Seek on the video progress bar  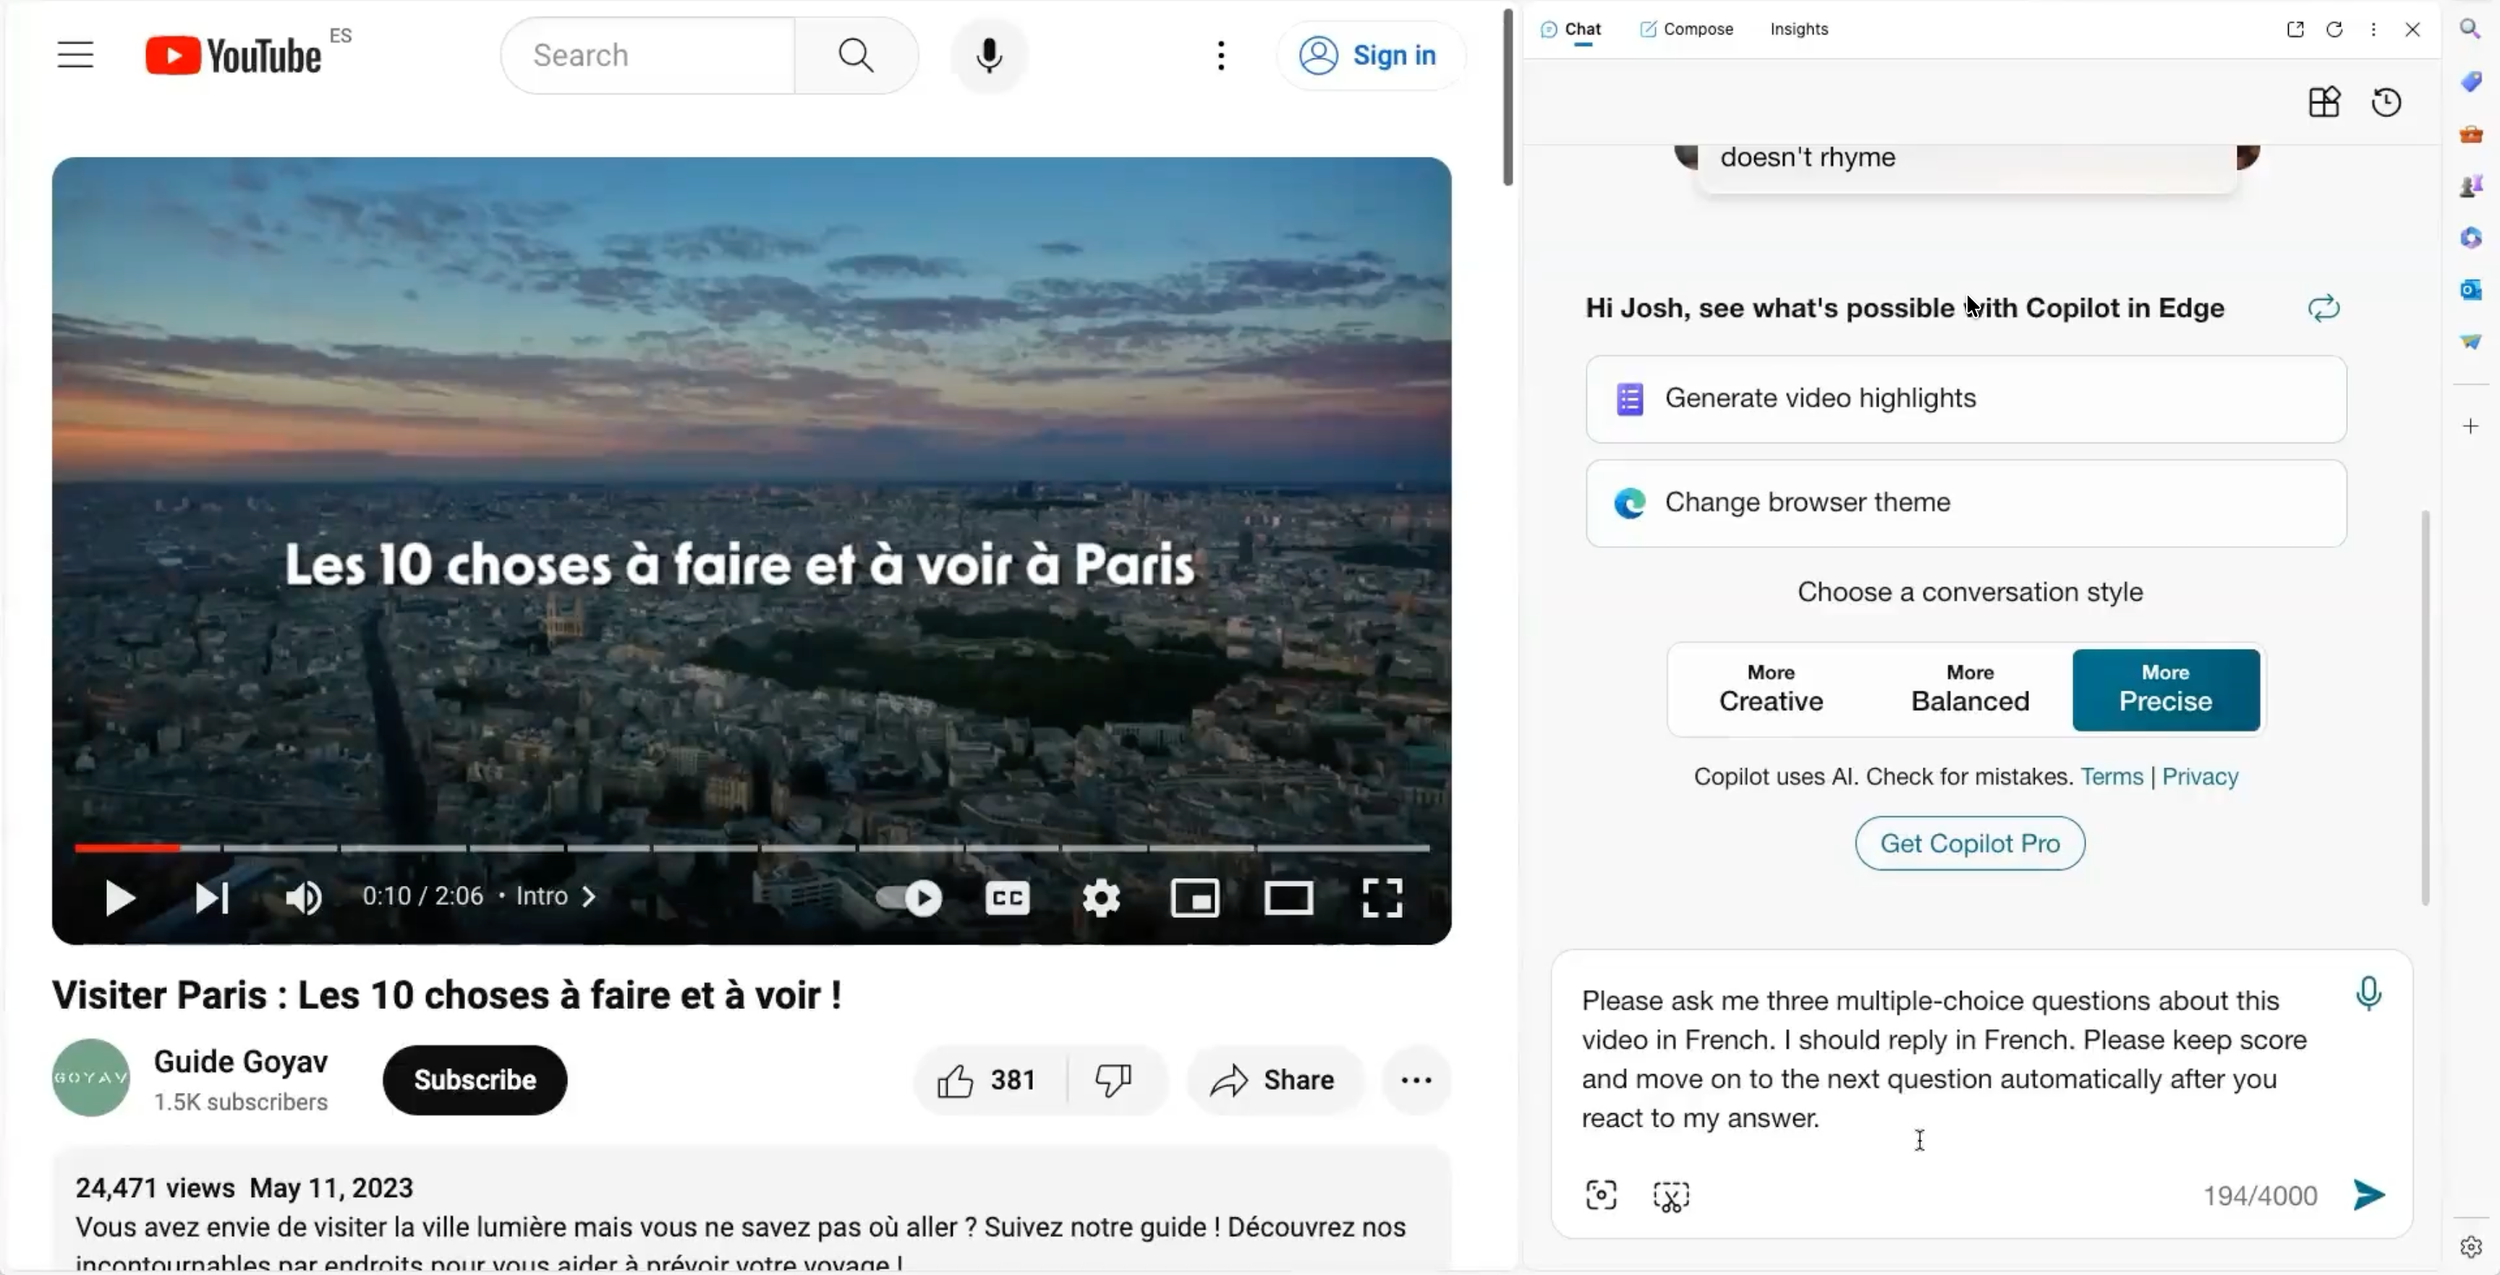coord(752,848)
